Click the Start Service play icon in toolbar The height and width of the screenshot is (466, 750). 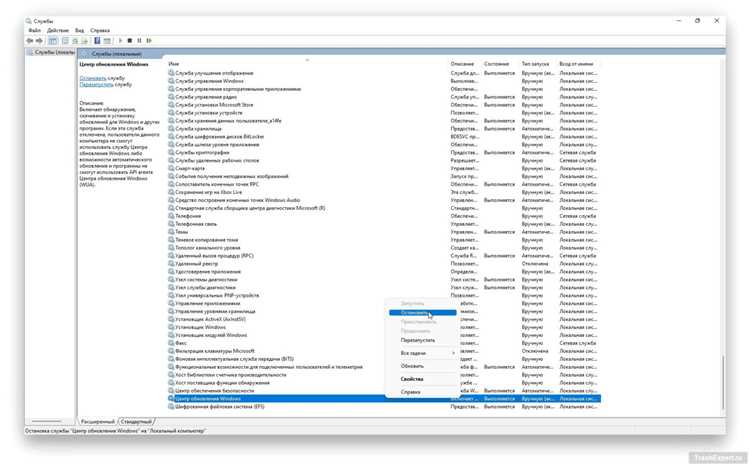pos(121,41)
